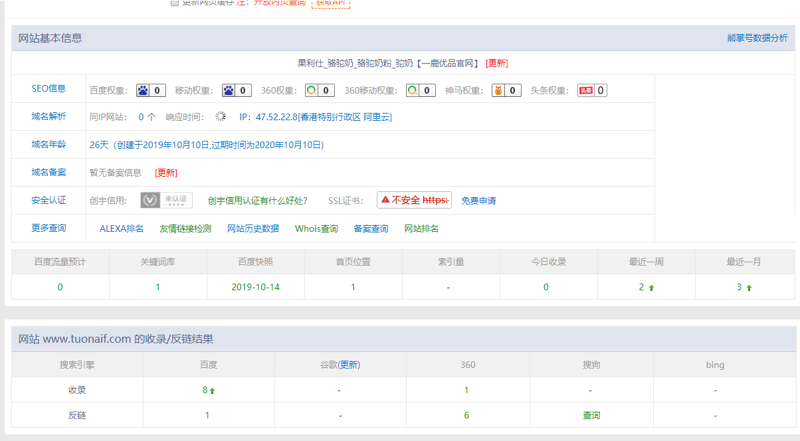Click 百度流量预计 value 0
The image size is (800, 441).
(x=60, y=287)
